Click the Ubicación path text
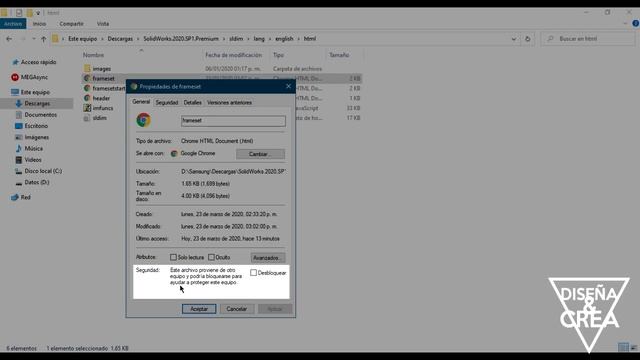 point(233,171)
